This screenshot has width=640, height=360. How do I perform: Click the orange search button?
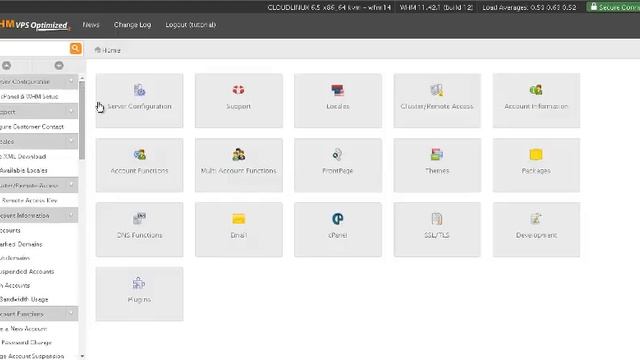76,48
